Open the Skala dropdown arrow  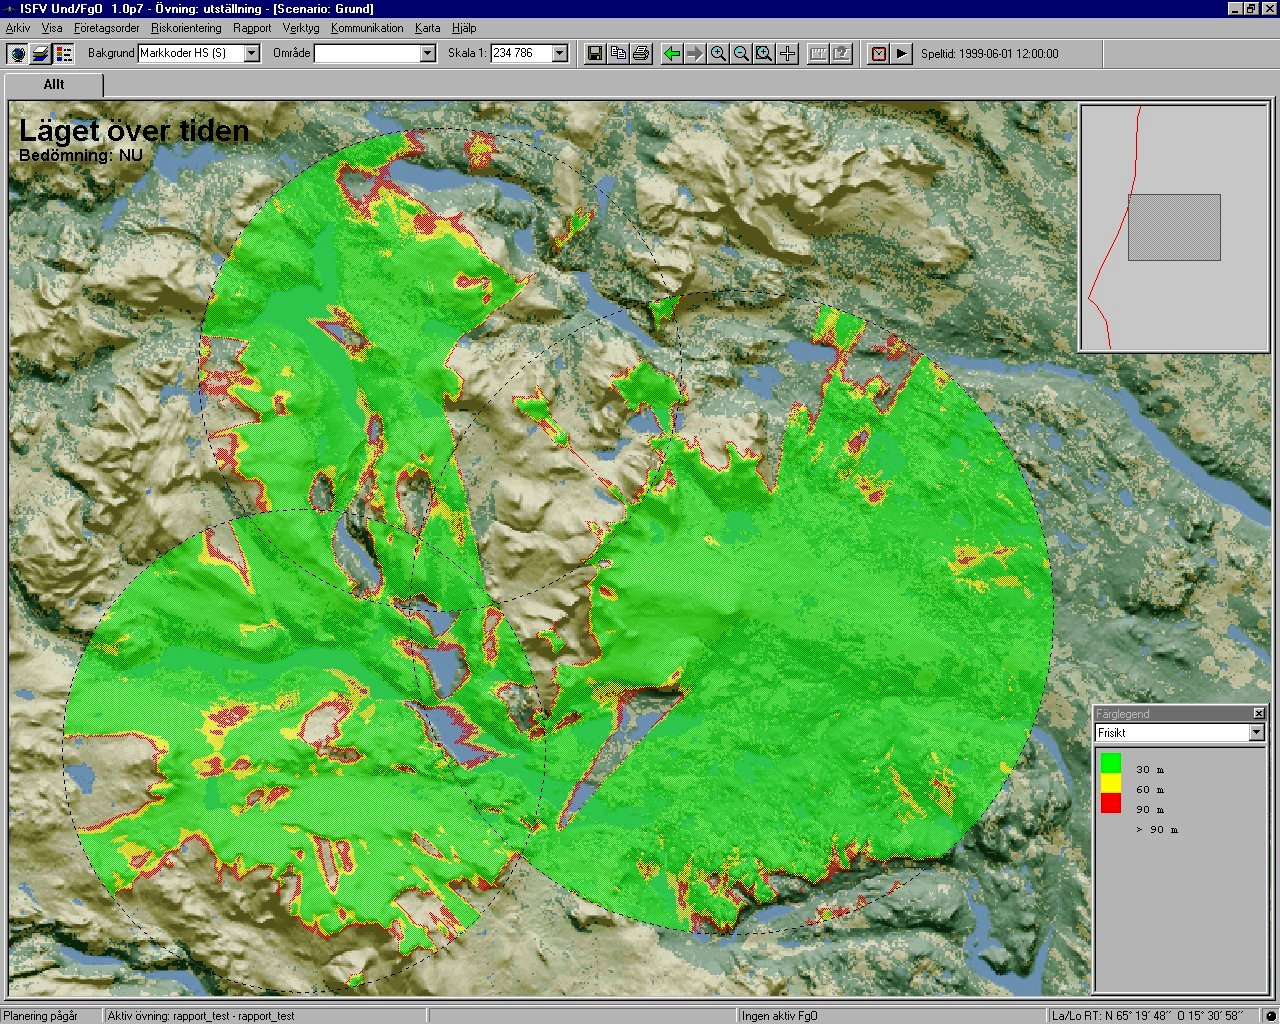pyautogui.click(x=560, y=53)
